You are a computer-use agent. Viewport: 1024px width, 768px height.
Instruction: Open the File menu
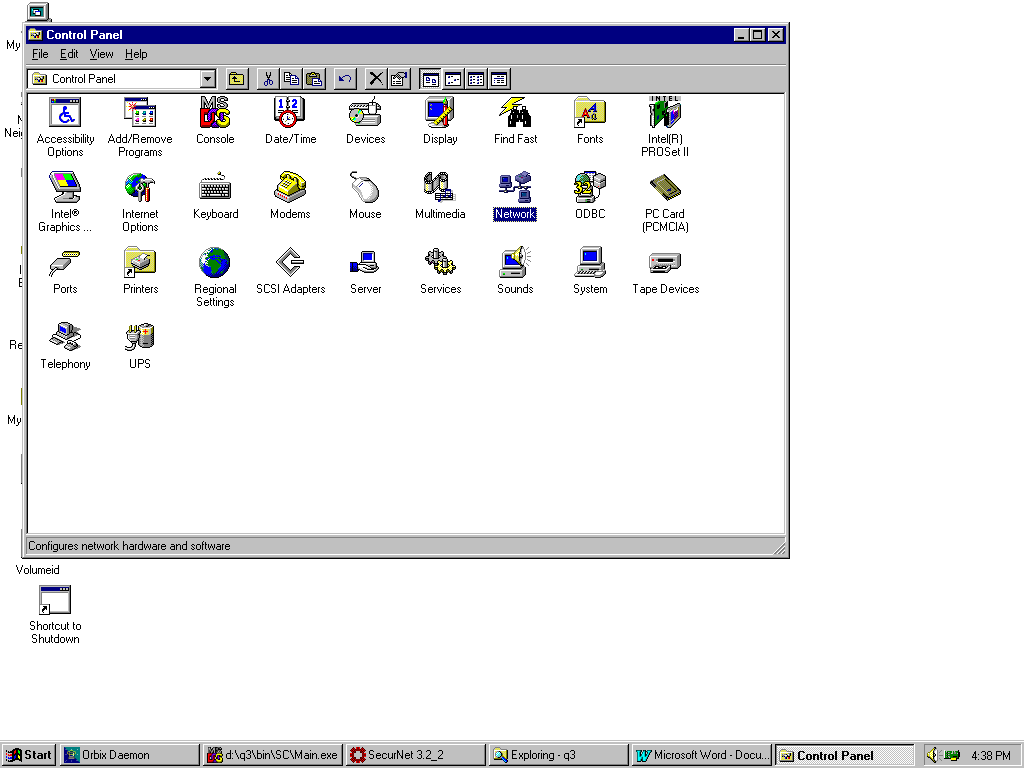pos(40,54)
